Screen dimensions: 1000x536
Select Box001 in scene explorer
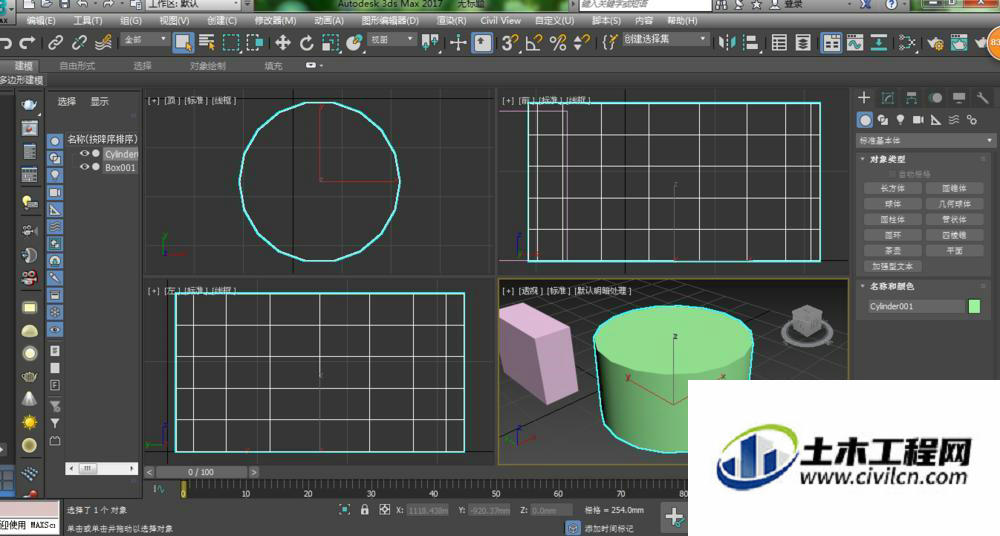click(x=121, y=168)
